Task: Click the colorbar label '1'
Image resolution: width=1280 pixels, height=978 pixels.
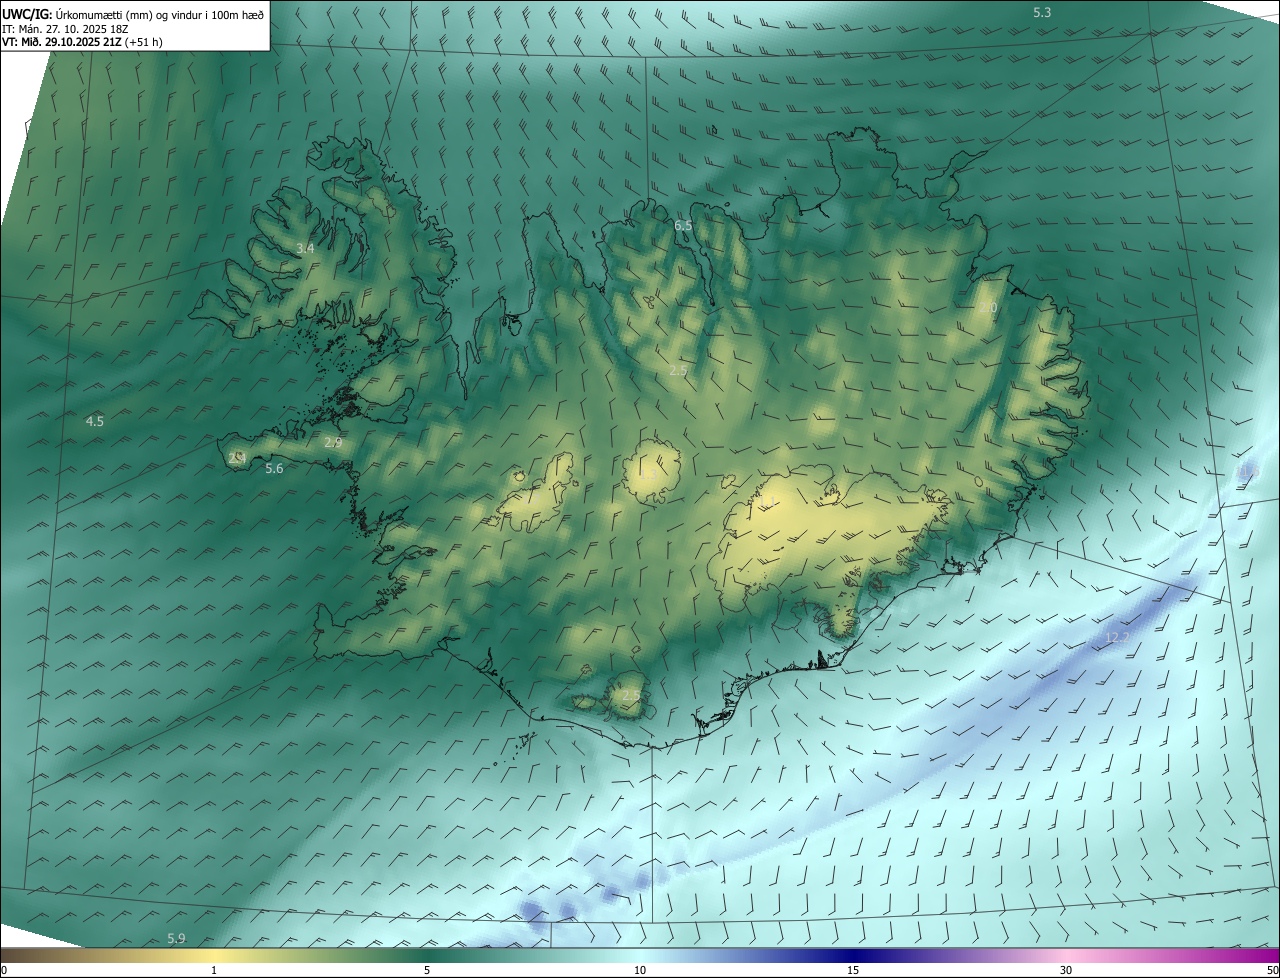Action: pyautogui.click(x=214, y=970)
